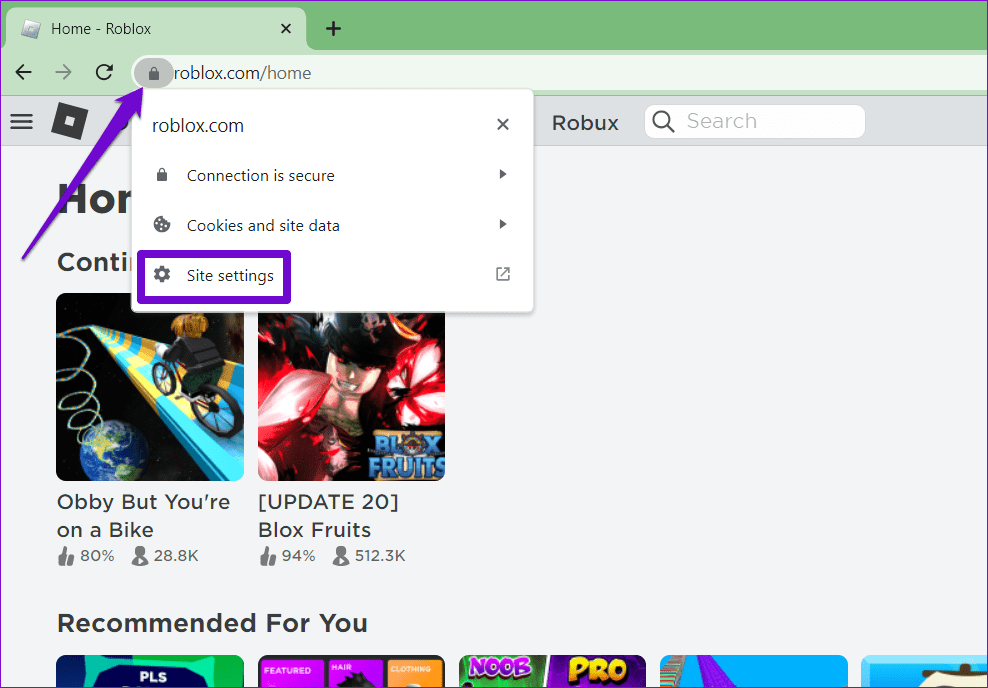Viewport: 988px width, 688px height.
Task: Open a new browser tab
Action: click(333, 28)
